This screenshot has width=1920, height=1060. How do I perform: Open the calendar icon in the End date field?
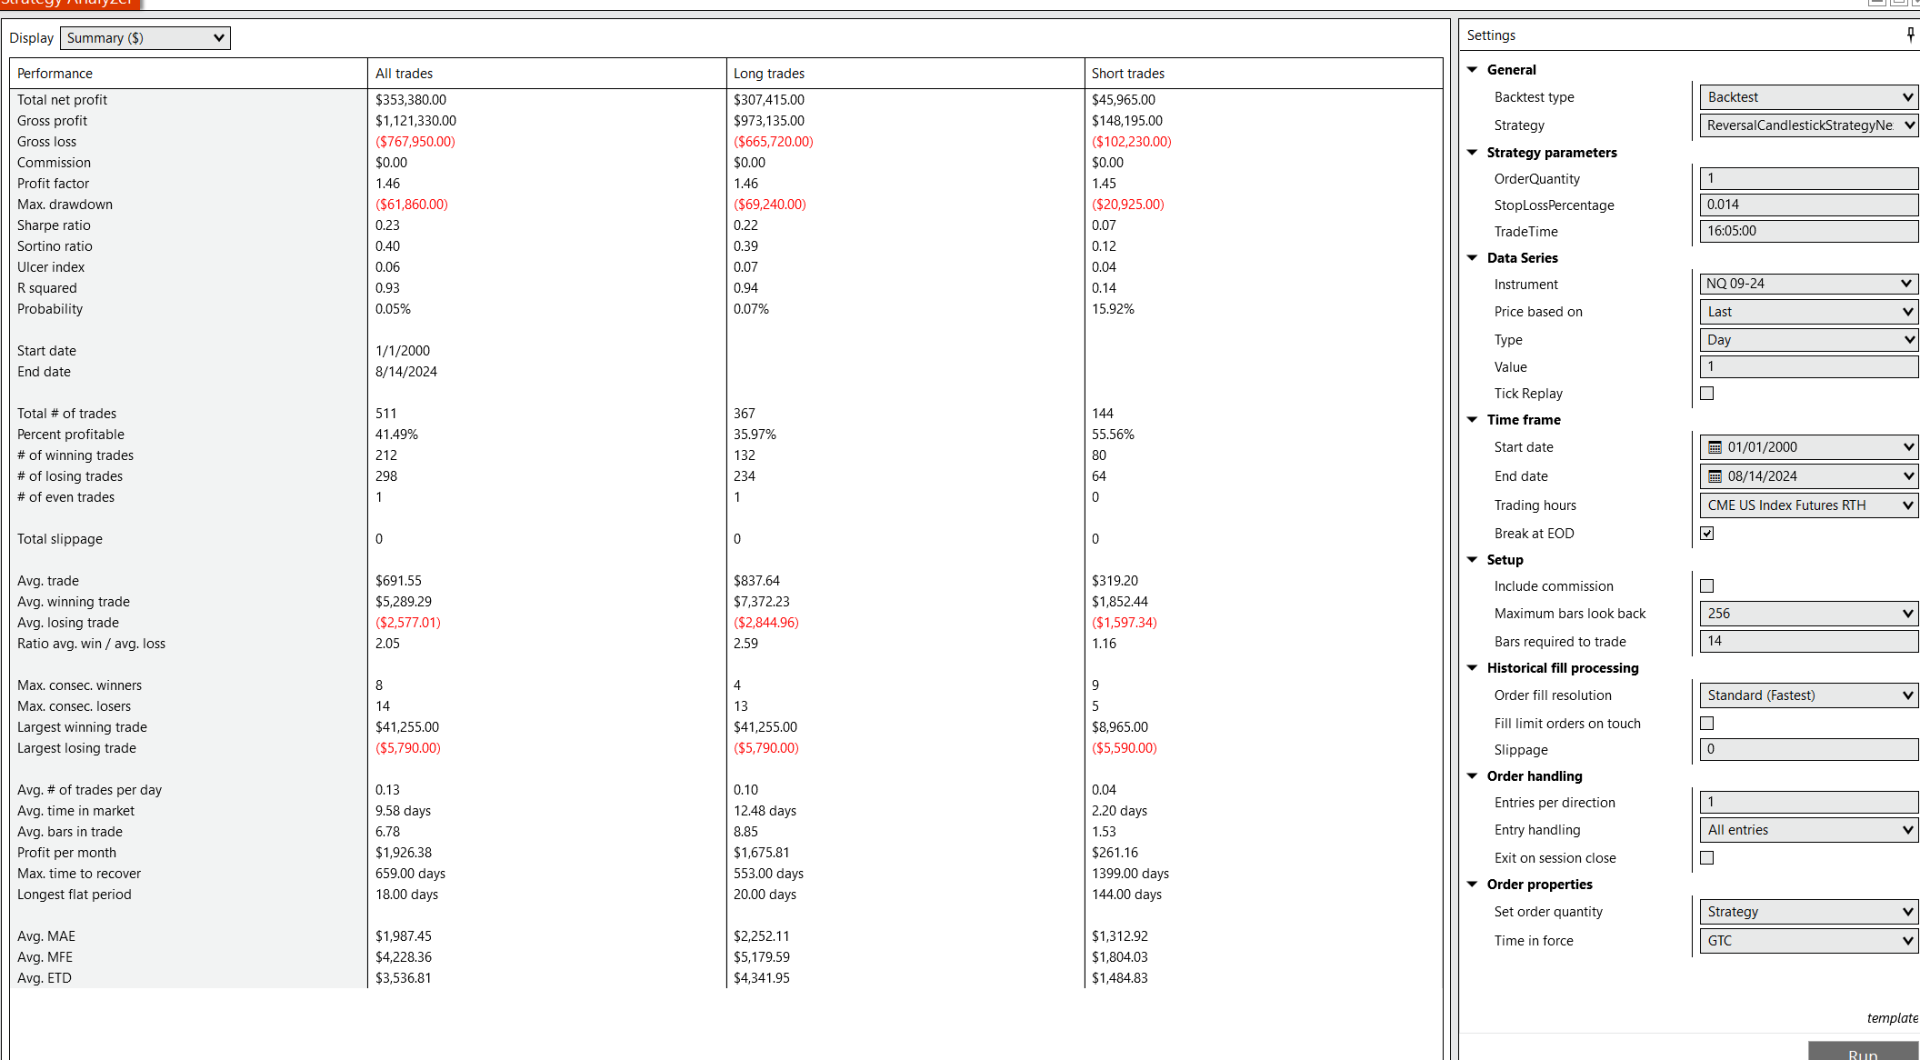[x=1715, y=476]
